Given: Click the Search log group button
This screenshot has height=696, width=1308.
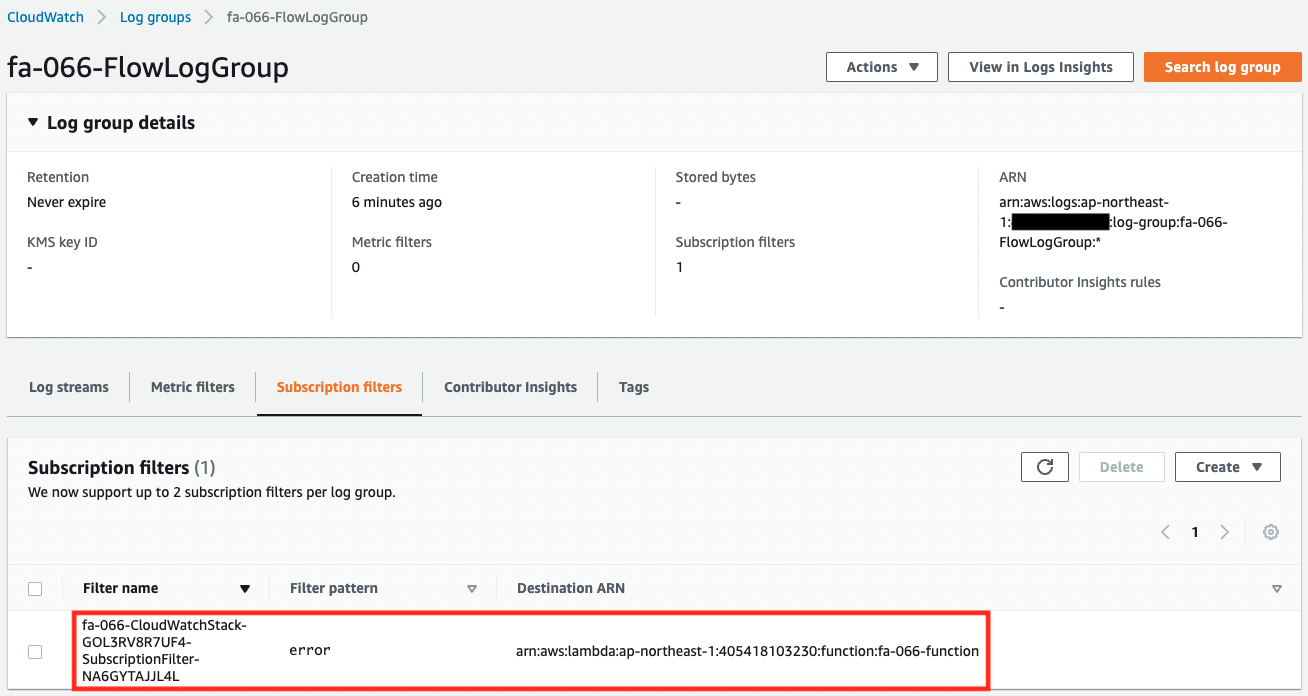Looking at the screenshot, I should click(x=1222, y=67).
